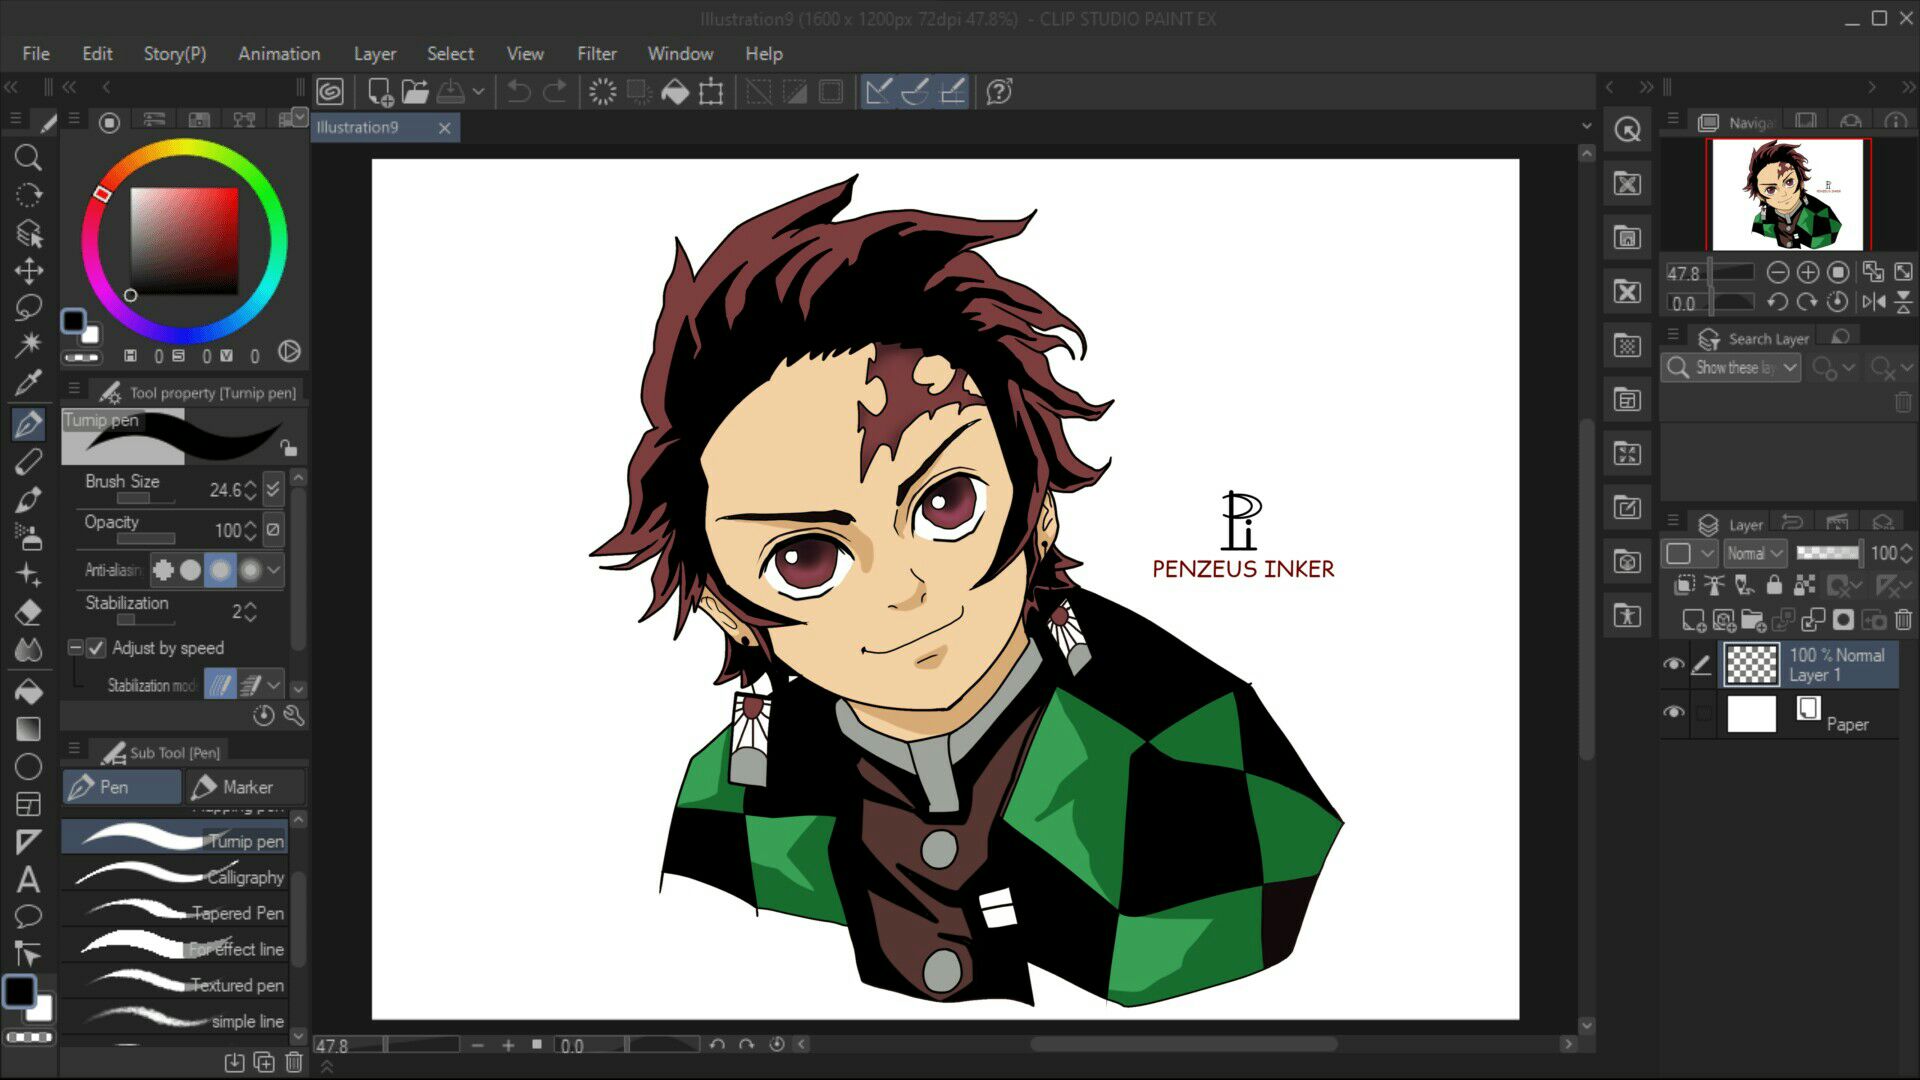Select the Zoom magnifier tool
This screenshot has width=1920, height=1080.
[x=28, y=157]
